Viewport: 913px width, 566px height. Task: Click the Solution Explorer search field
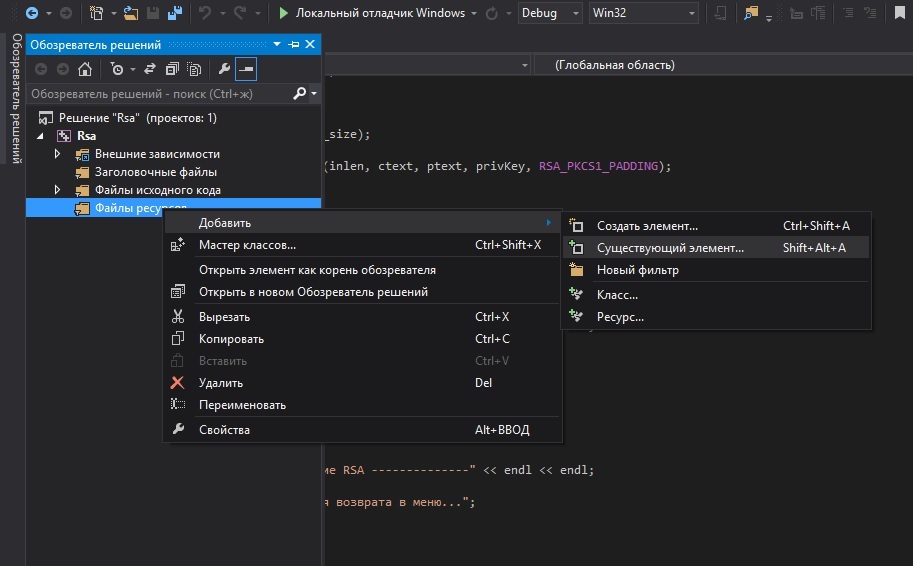pyautogui.click(x=160, y=94)
